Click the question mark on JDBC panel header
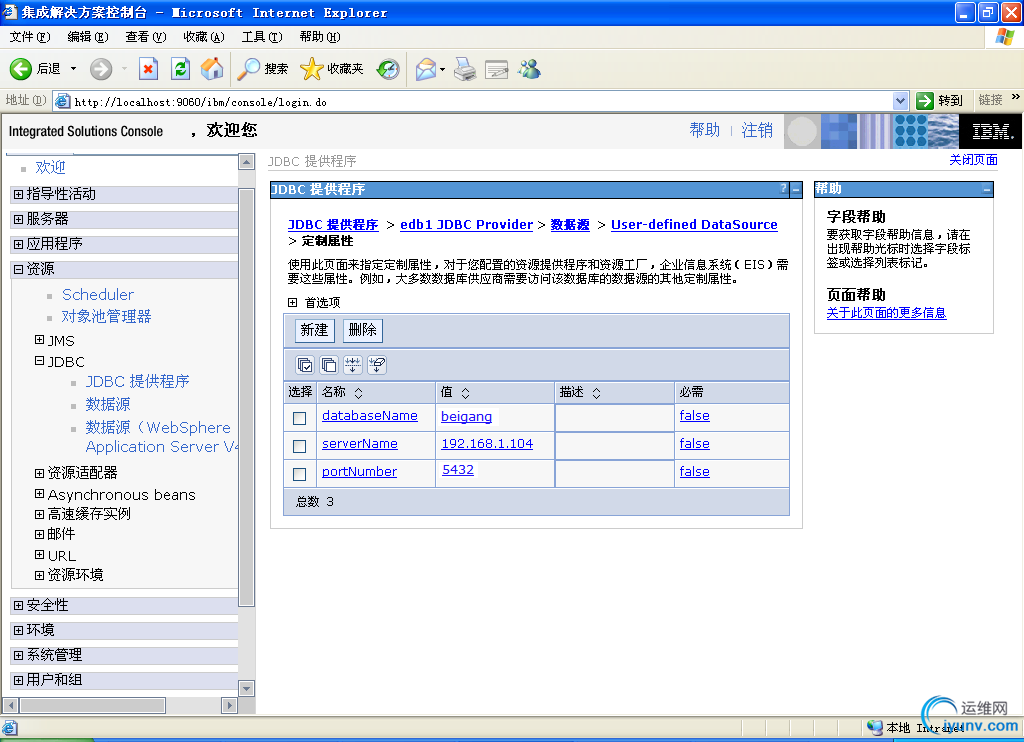This screenshot has width=1024, height=742. click(784, 189)
